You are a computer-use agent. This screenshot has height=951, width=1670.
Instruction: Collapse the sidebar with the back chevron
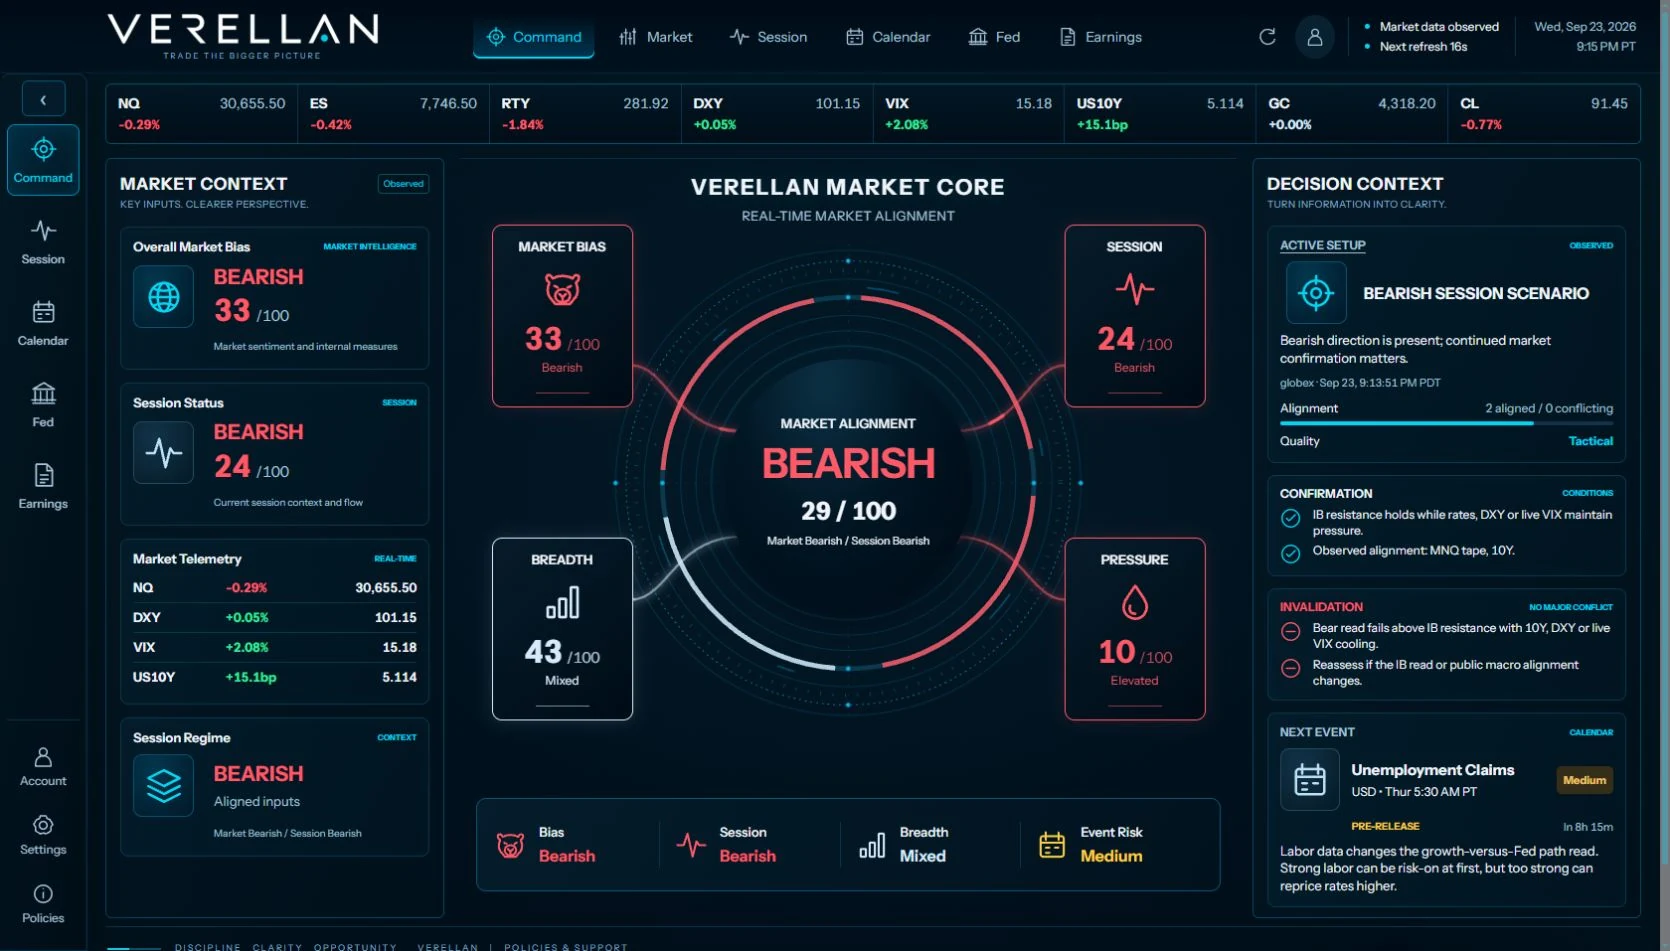[x=43, y=99]
